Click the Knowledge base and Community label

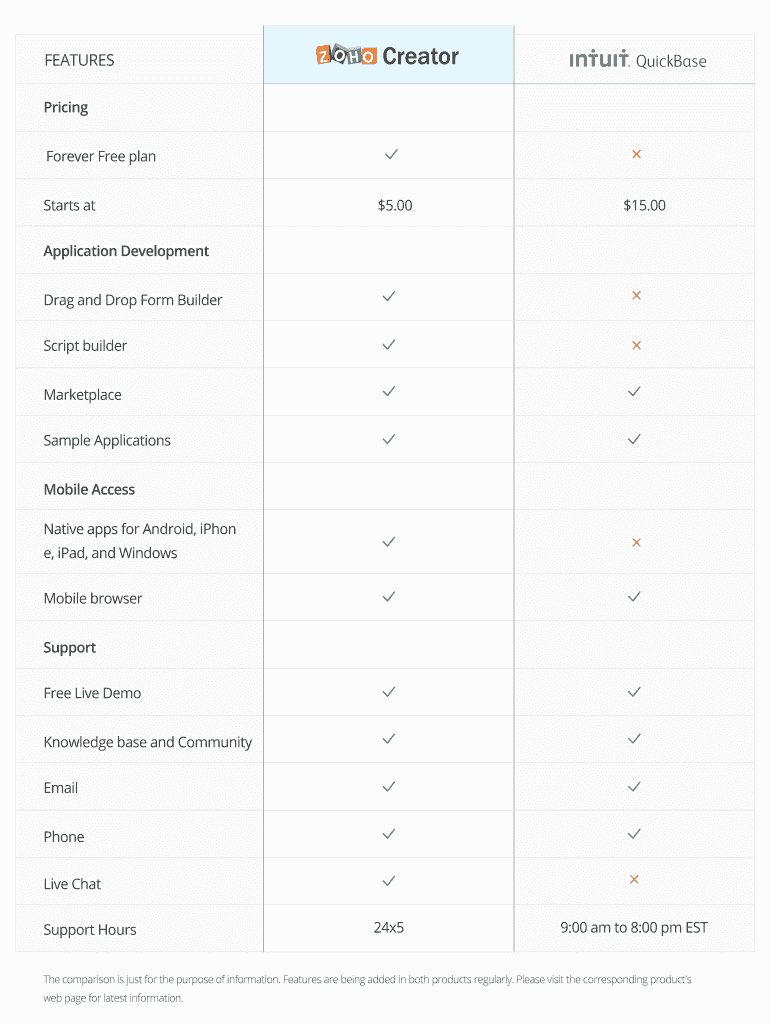tap(147, 742)
